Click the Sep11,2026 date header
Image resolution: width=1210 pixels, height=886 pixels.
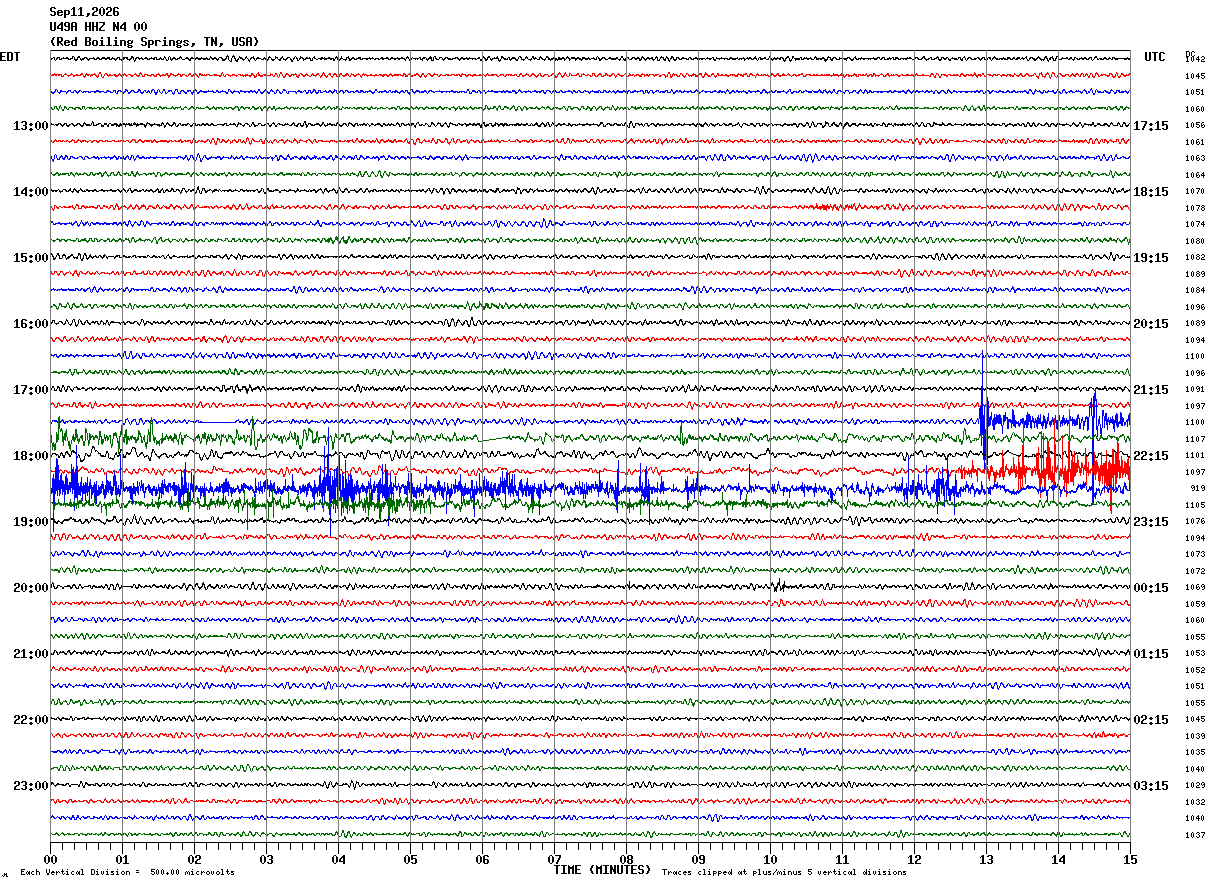point(84,12)
